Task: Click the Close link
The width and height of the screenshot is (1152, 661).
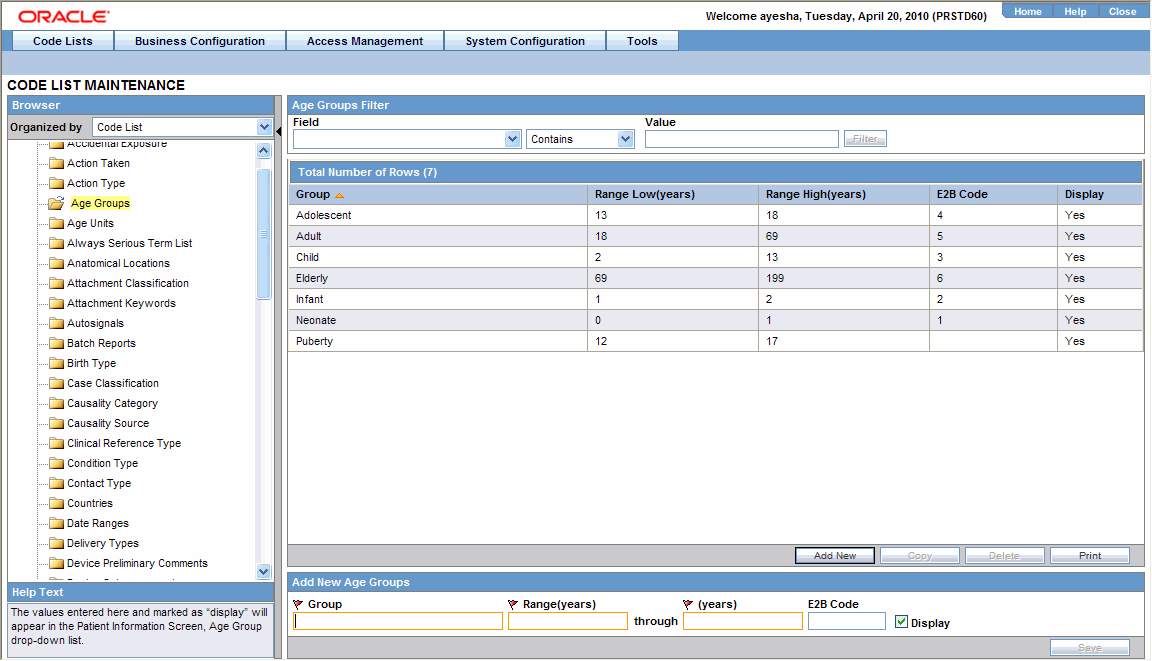Action: [x=1123, y=11]
